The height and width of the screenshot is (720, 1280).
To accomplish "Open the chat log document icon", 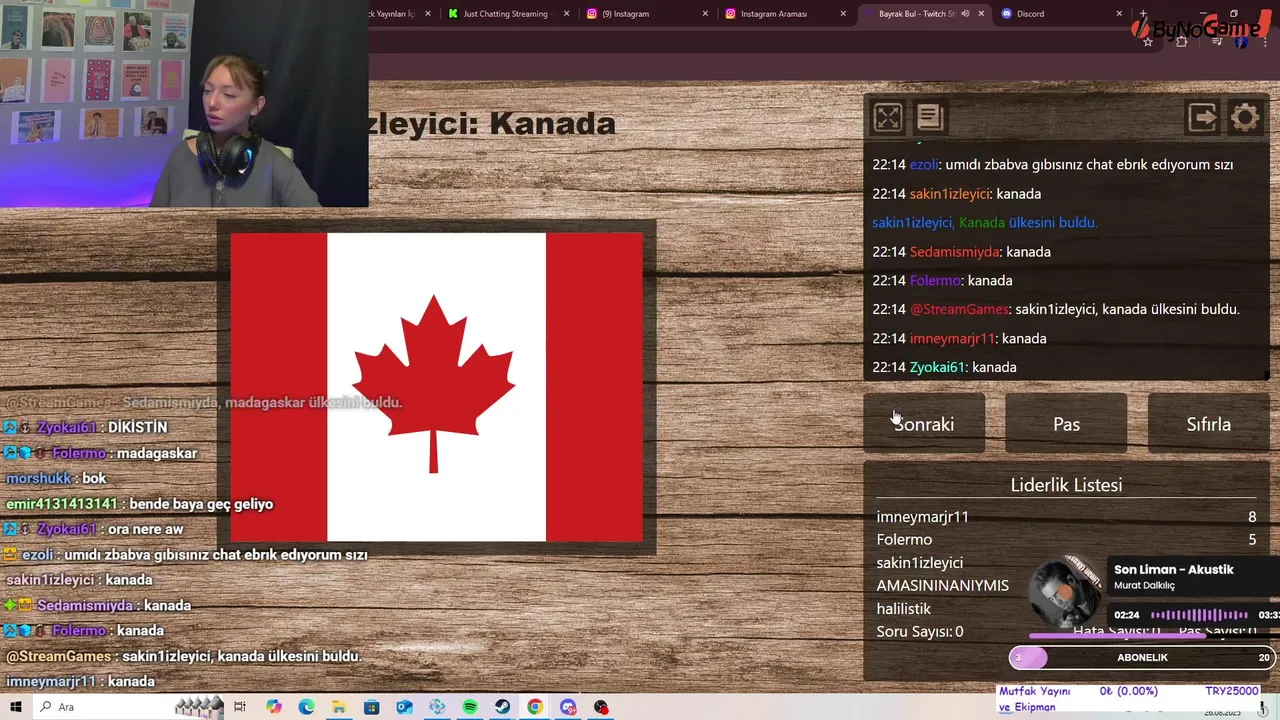I will (x=930, y=118).
